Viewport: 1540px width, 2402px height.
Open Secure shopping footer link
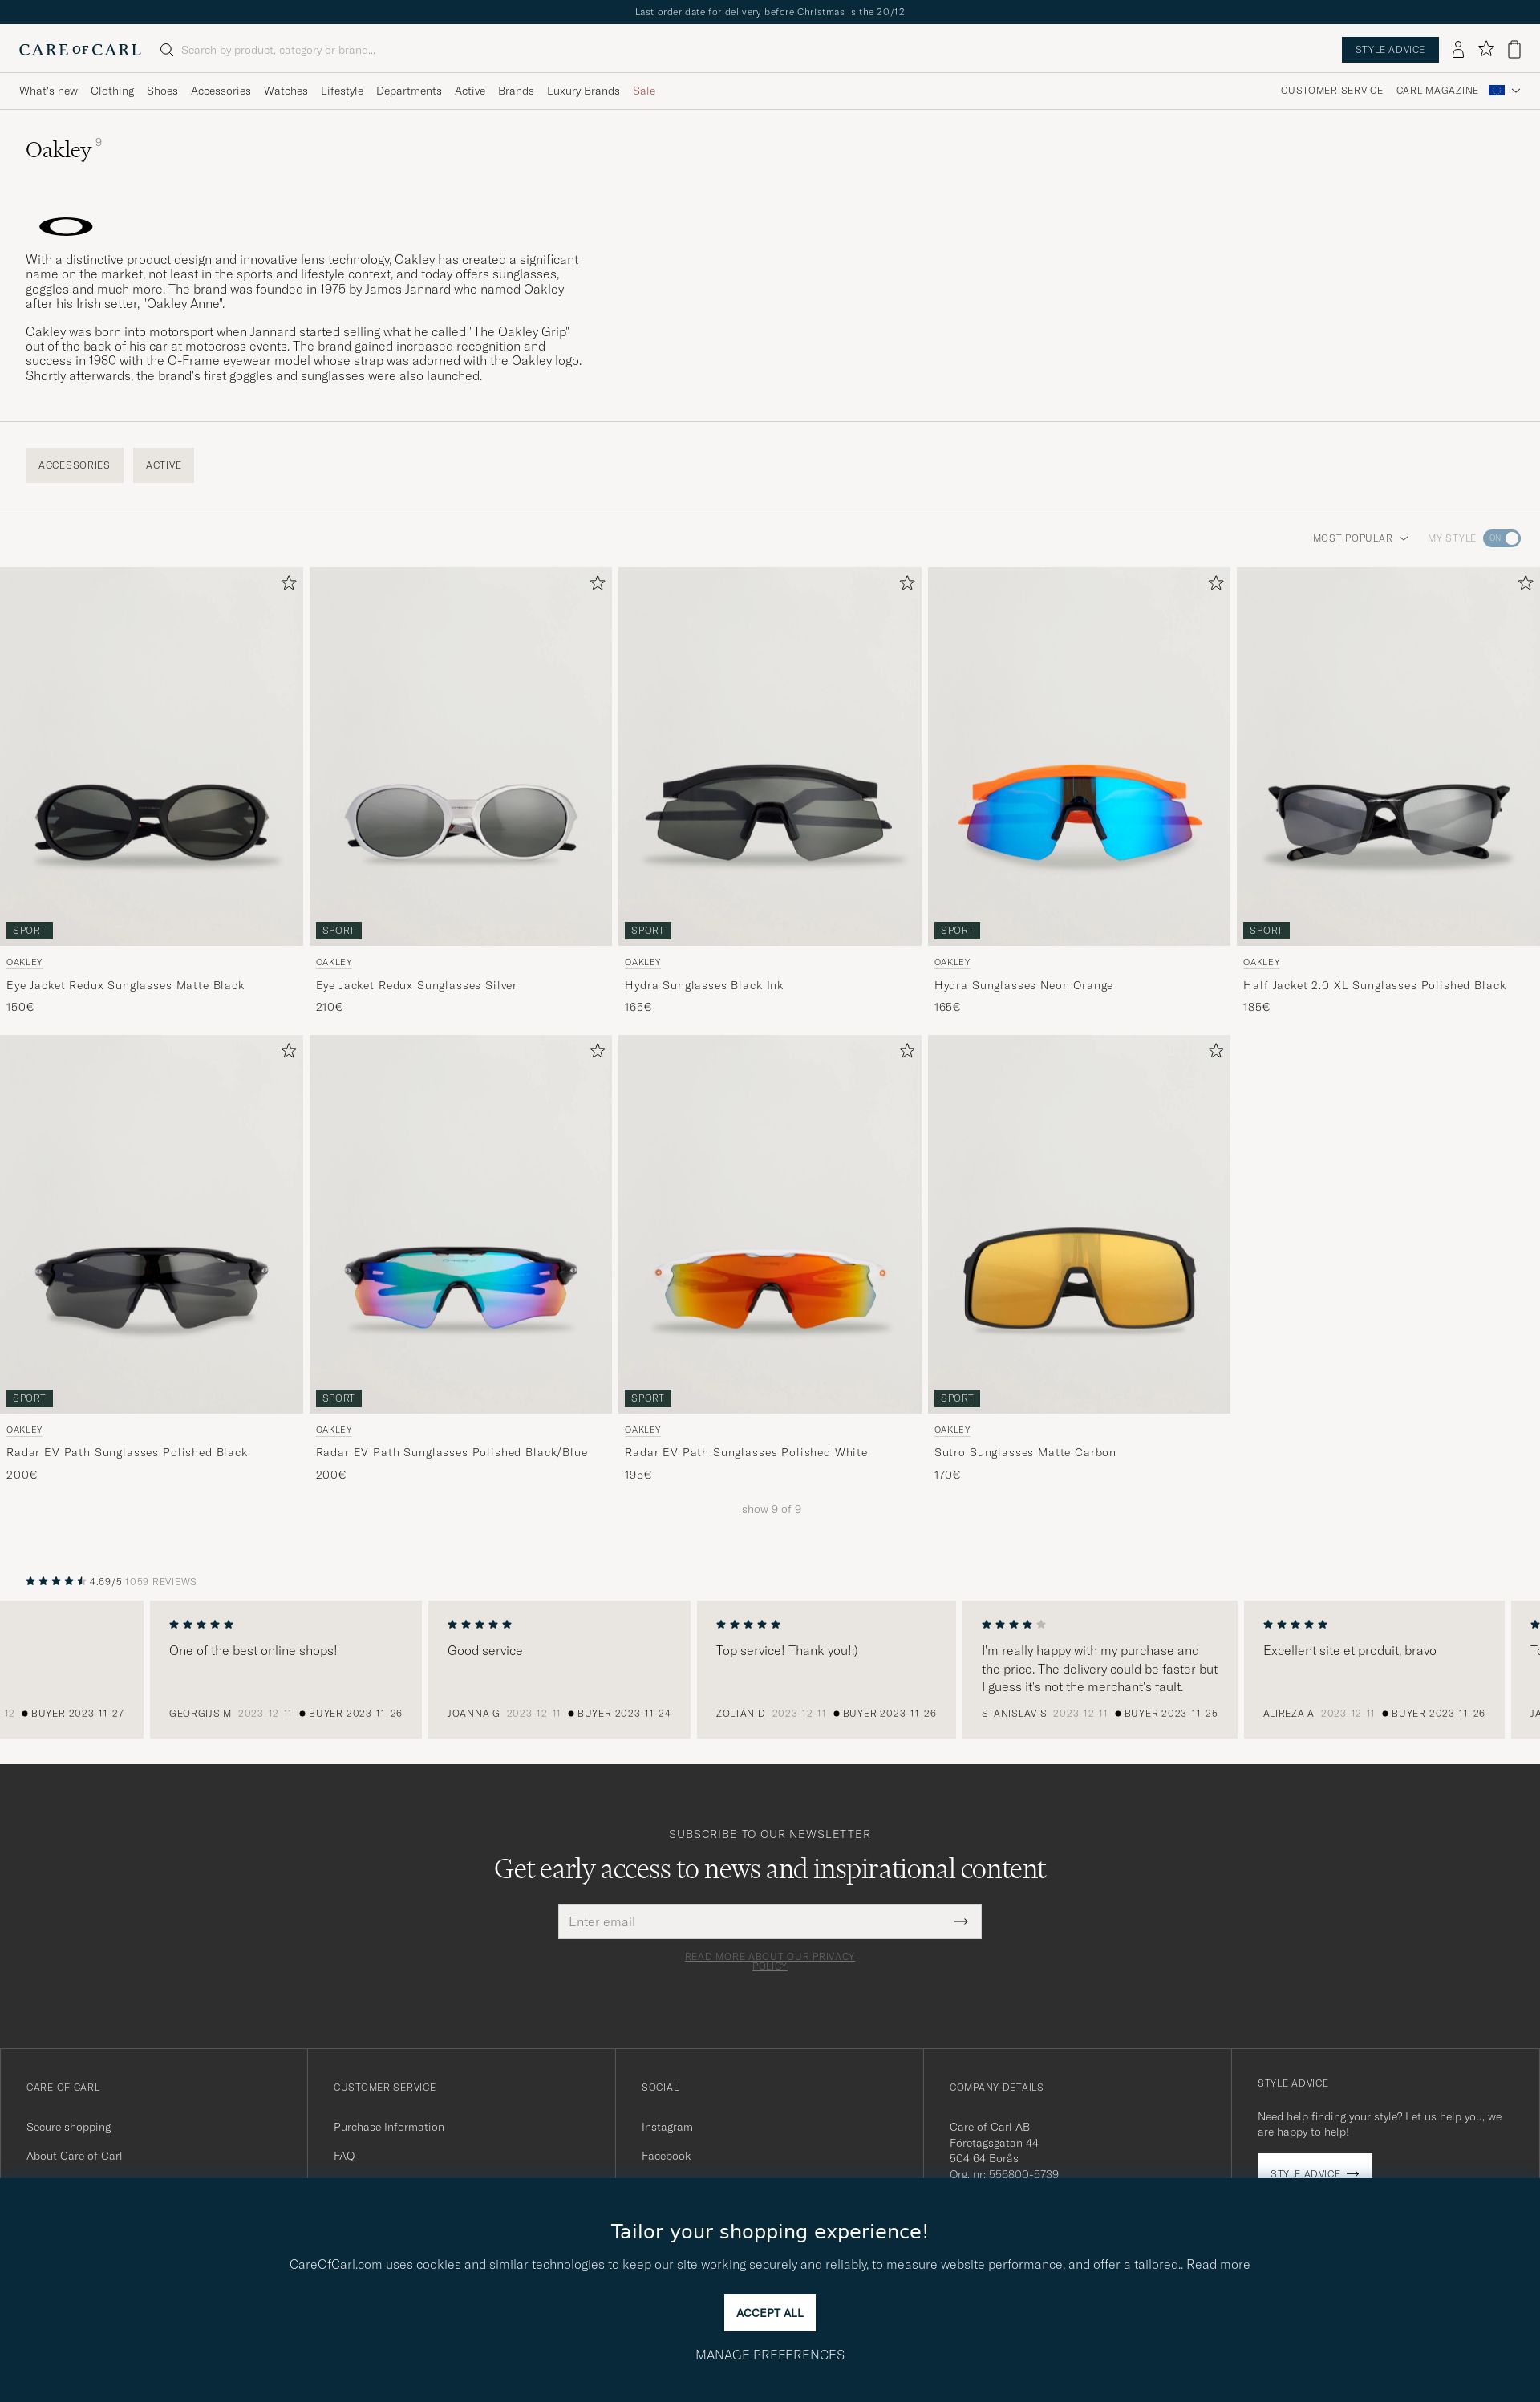coord(69,2127)
